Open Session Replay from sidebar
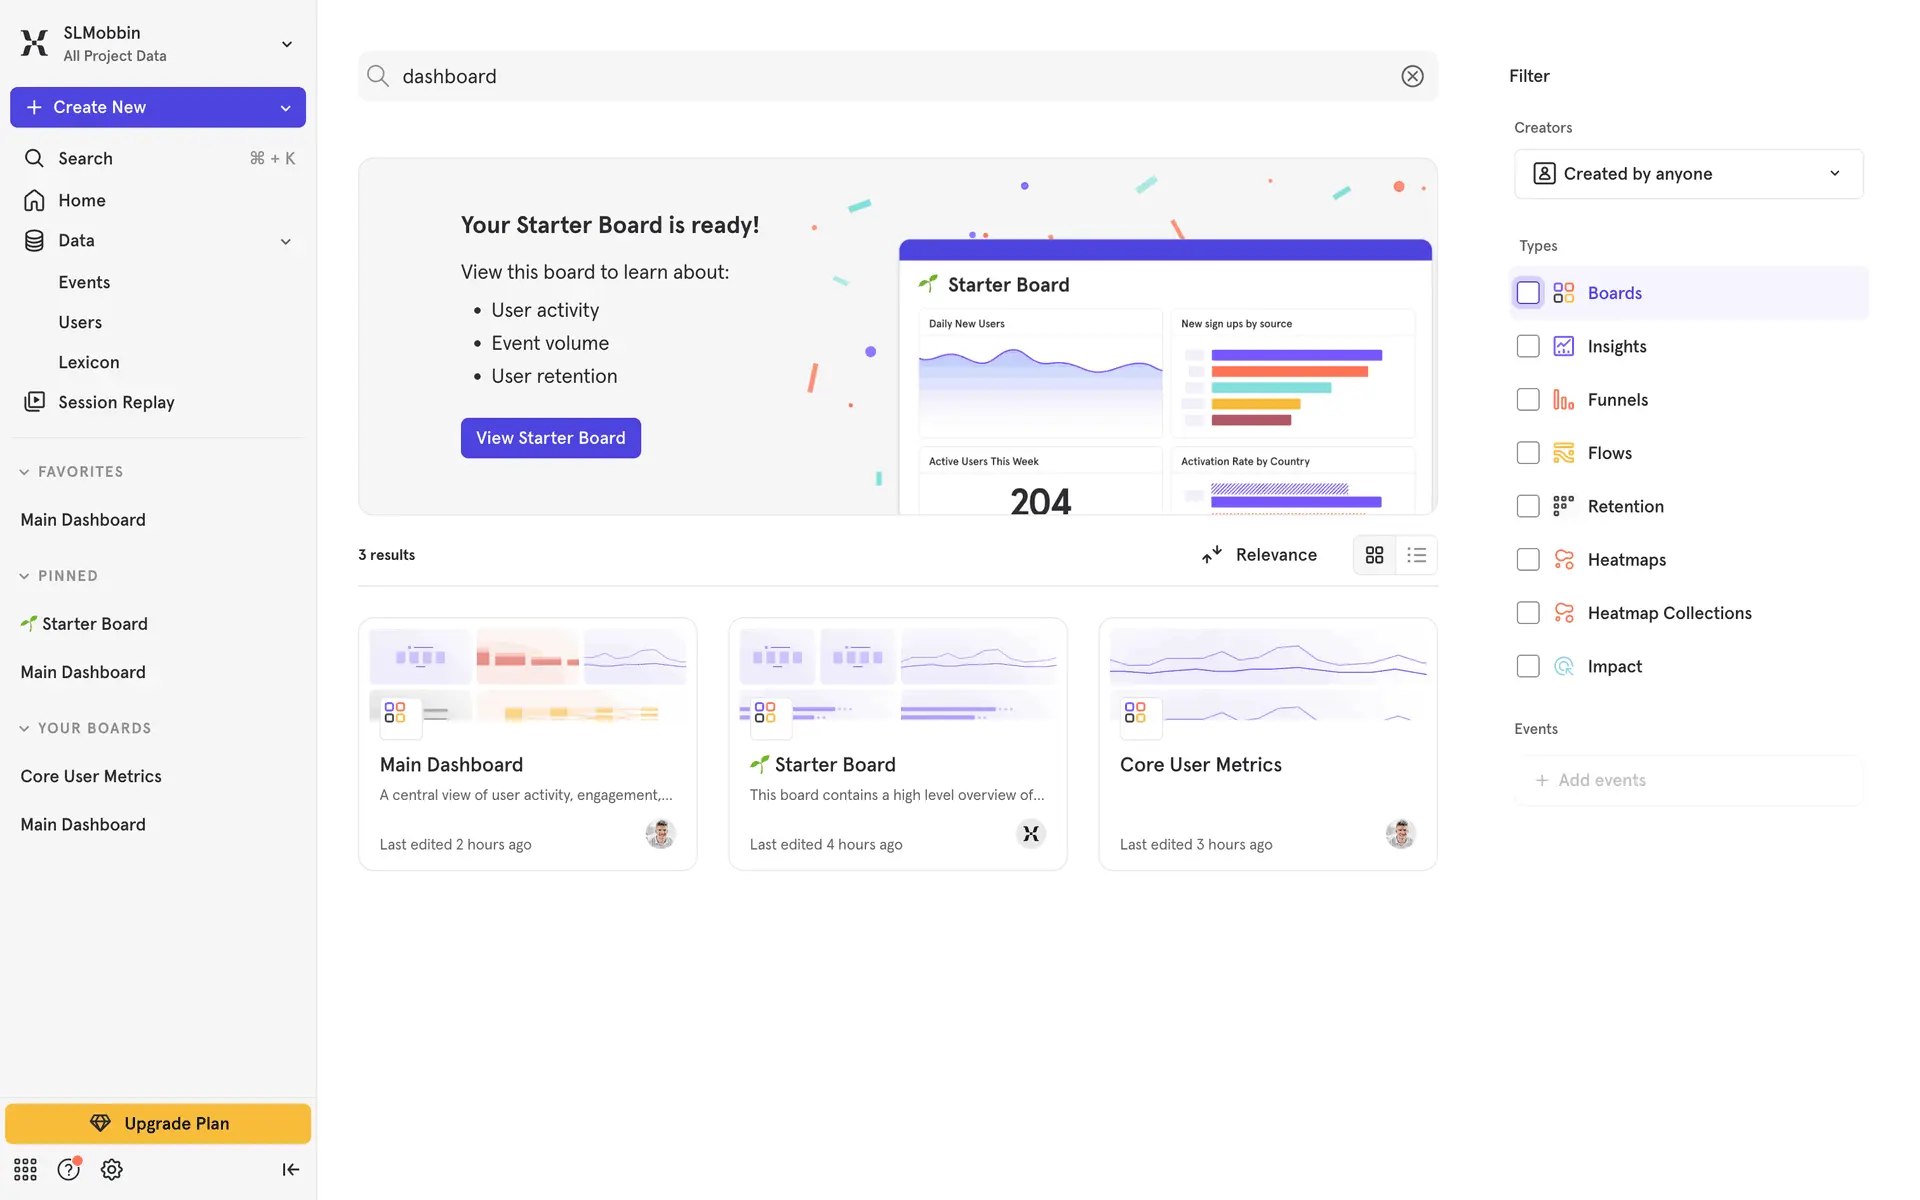 pyautogui.click(x=116, y=402)
